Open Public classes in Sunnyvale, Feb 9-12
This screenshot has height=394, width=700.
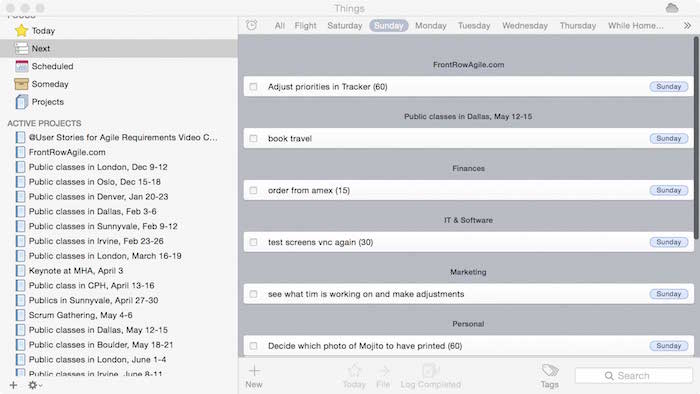pos(103,226)
